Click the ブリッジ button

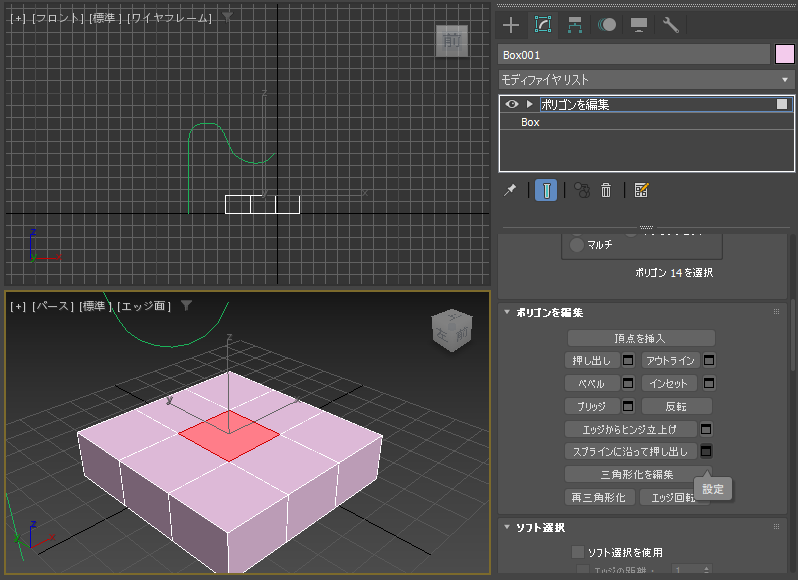tap(592, 406)
